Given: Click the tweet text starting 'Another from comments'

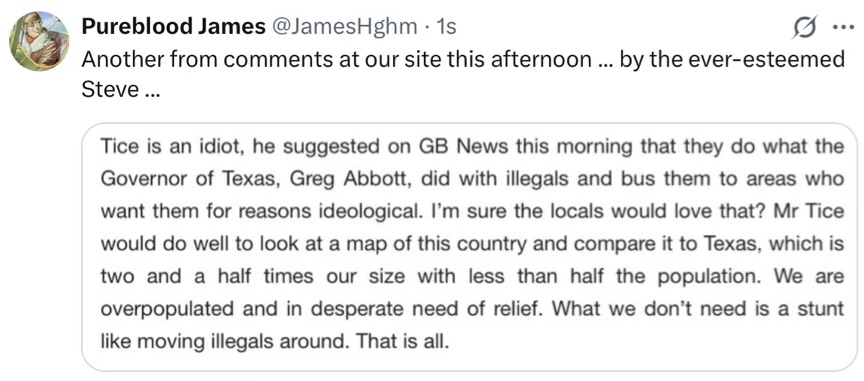Looking at the screenshot, I should [463, 74].
